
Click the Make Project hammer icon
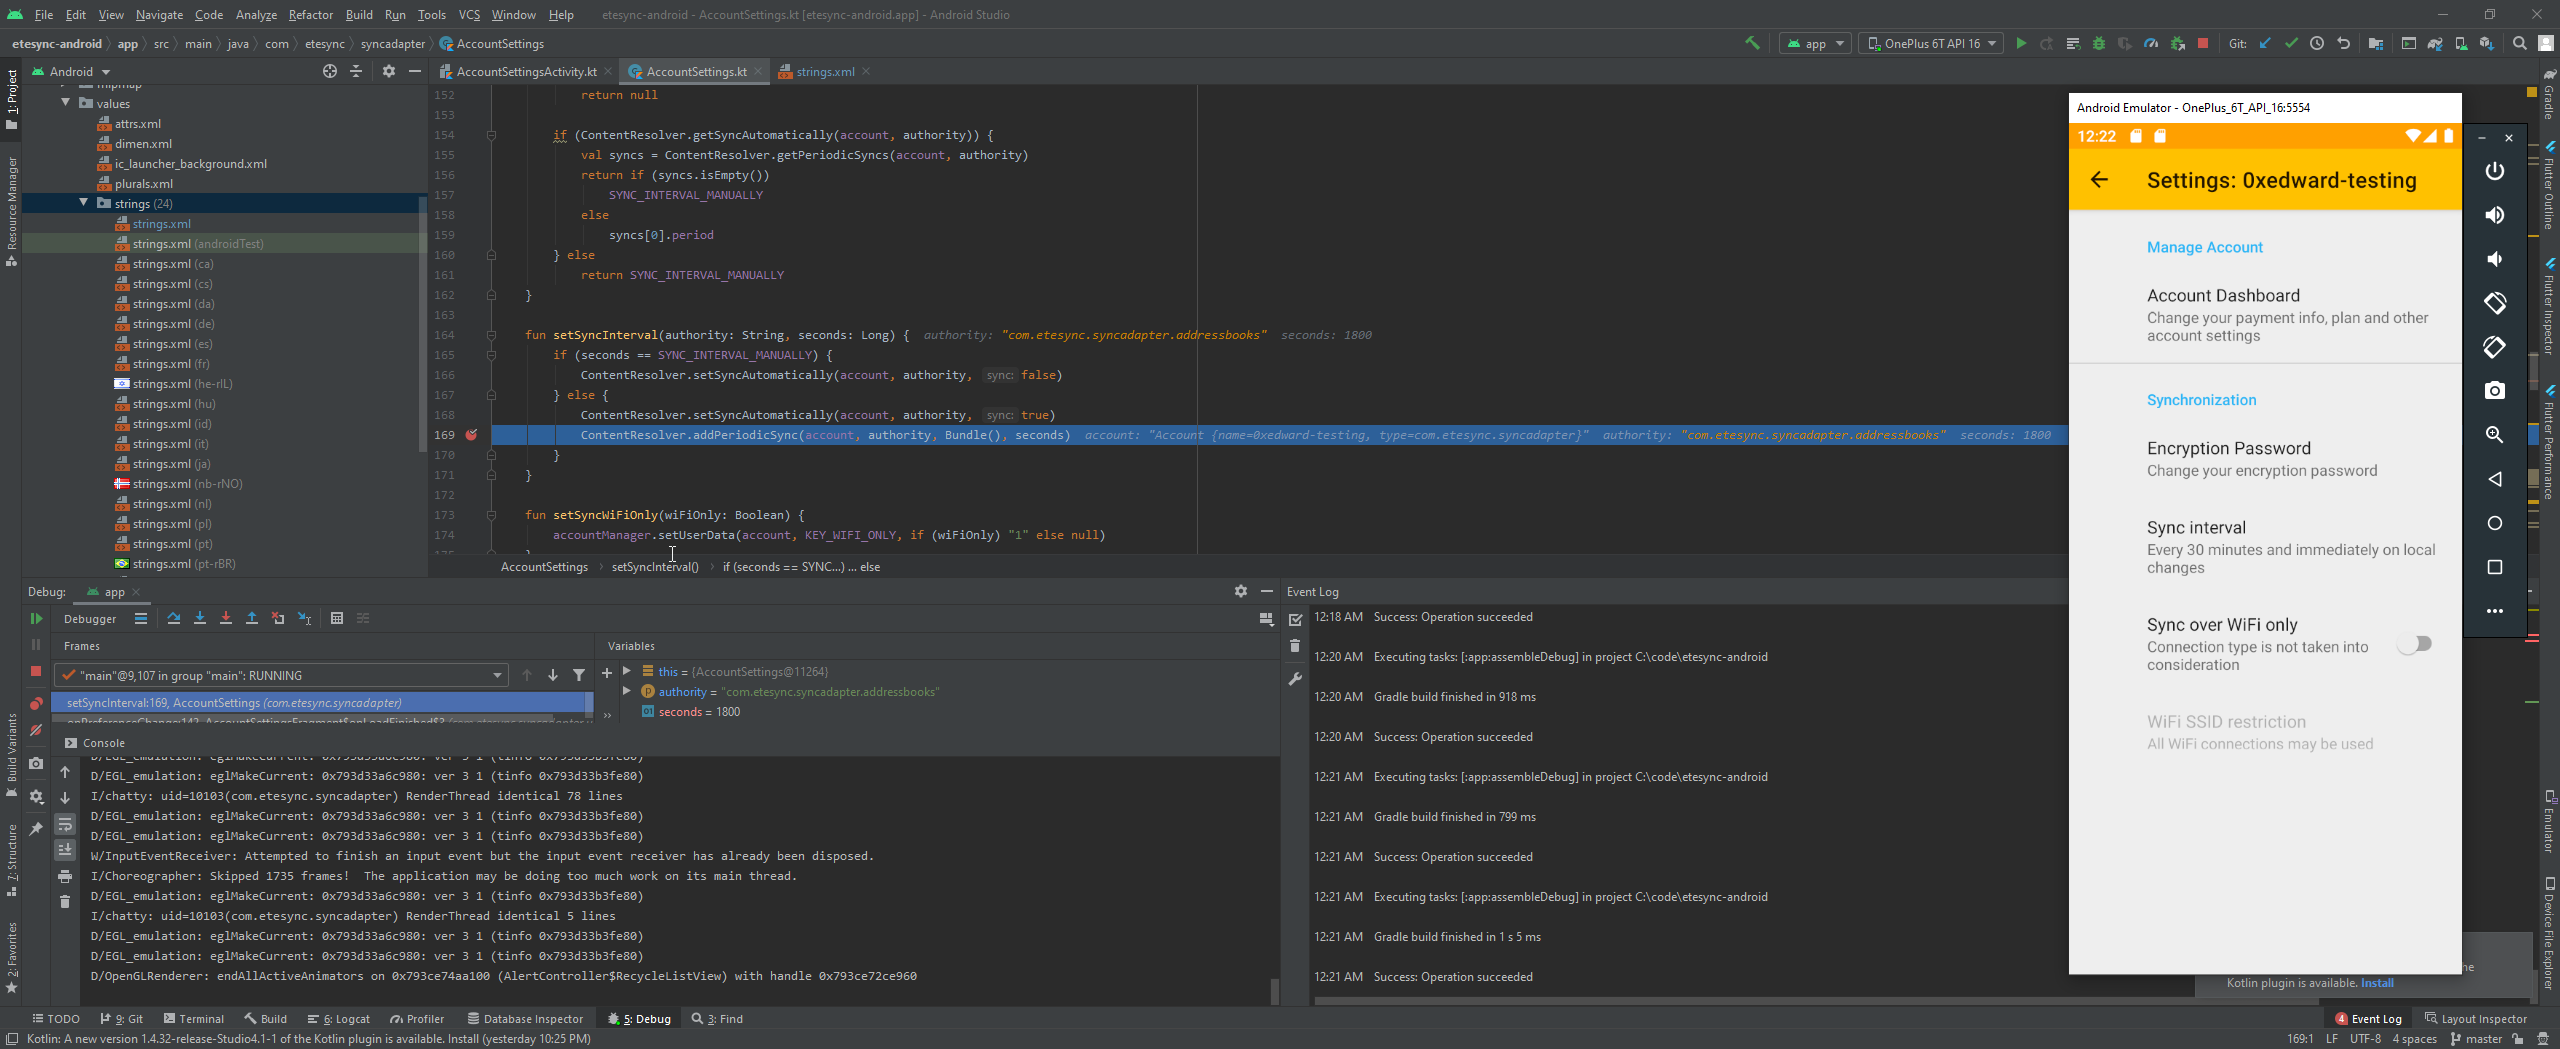click(1752, 43)
